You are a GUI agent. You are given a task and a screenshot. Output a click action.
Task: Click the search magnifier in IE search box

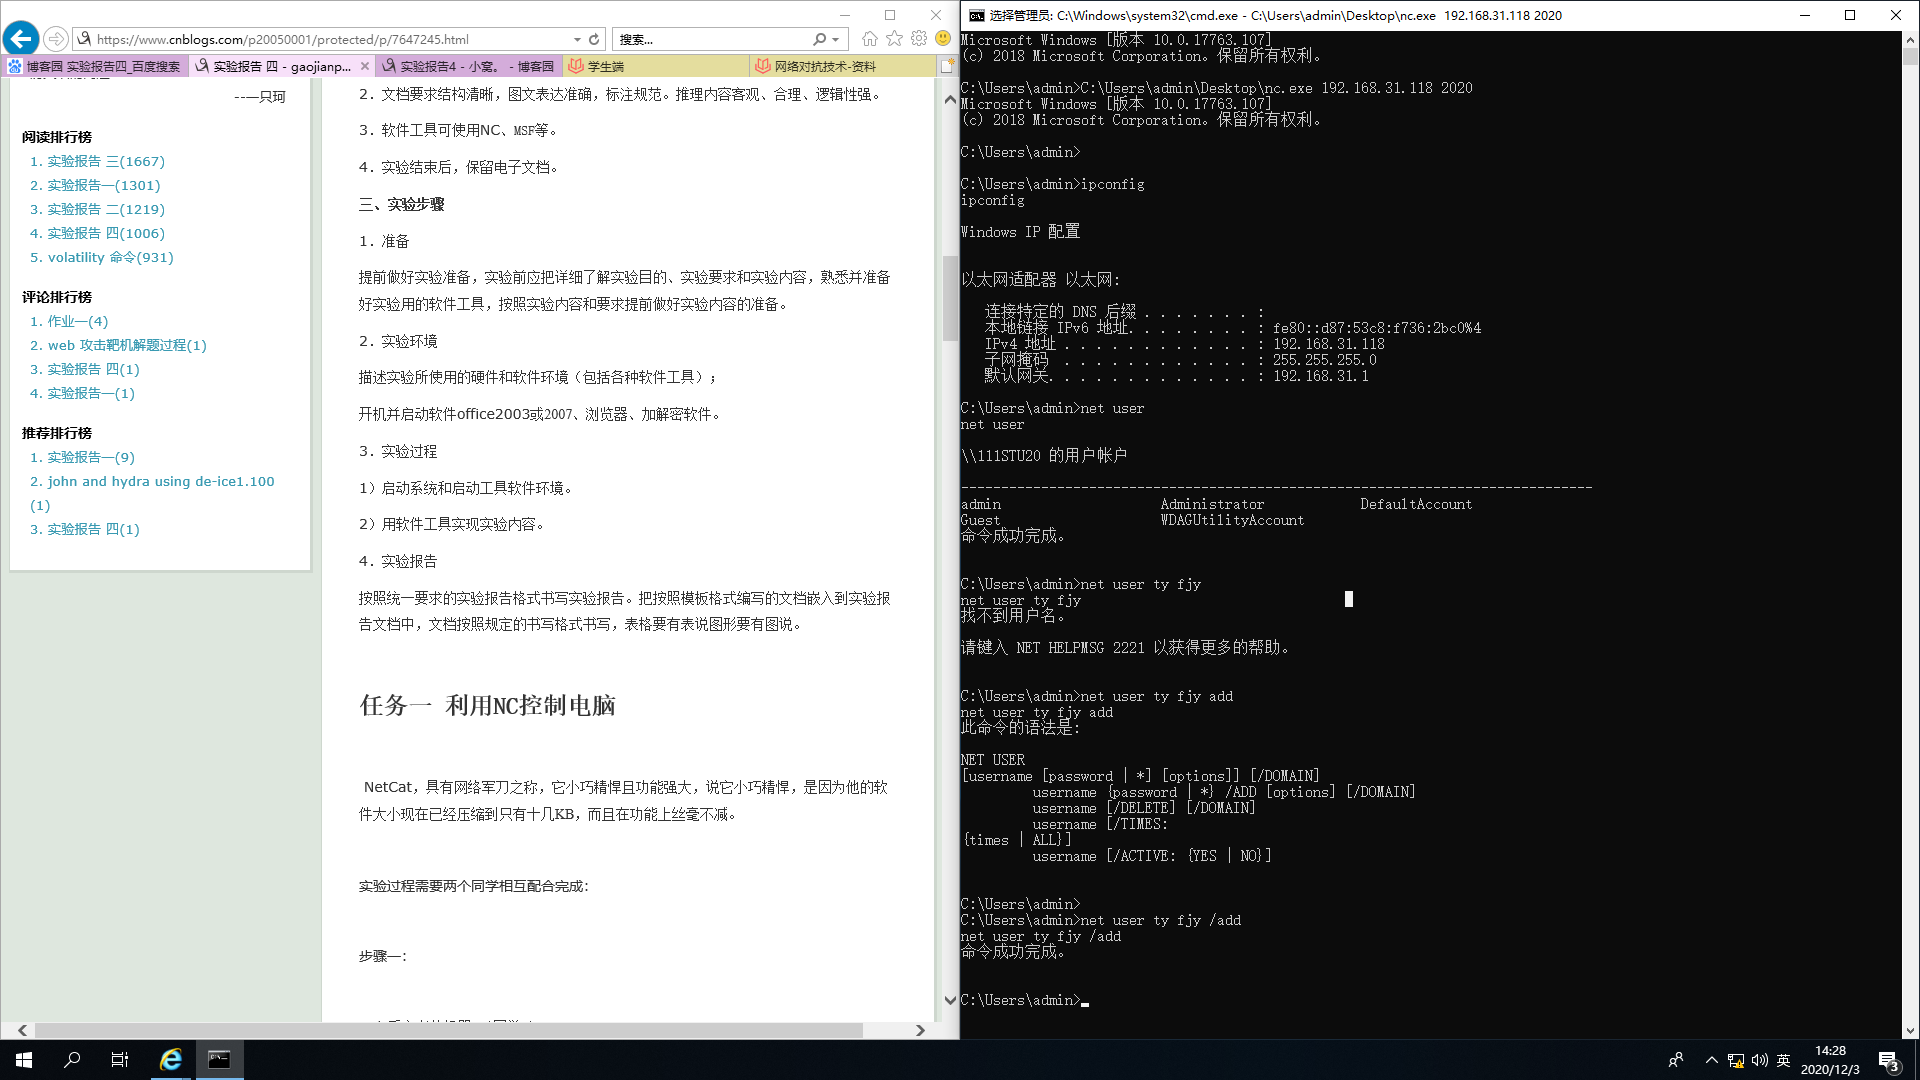[x=820, y=39]
